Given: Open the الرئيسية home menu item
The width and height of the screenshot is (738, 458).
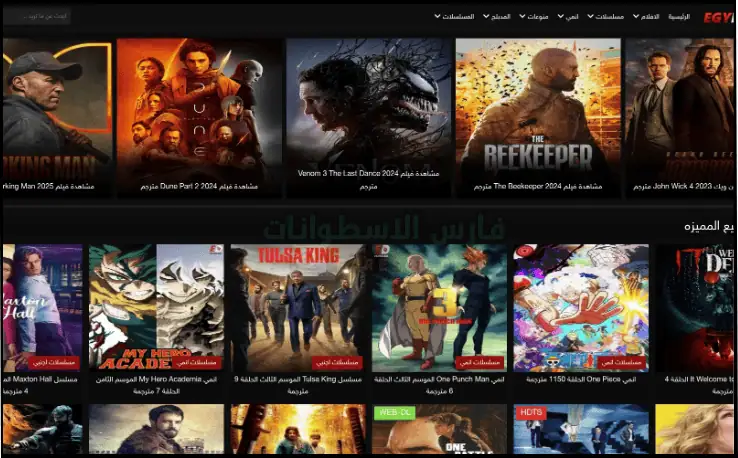Looking at the screenshot, I should pyautogui.click(x=678, y=17).
